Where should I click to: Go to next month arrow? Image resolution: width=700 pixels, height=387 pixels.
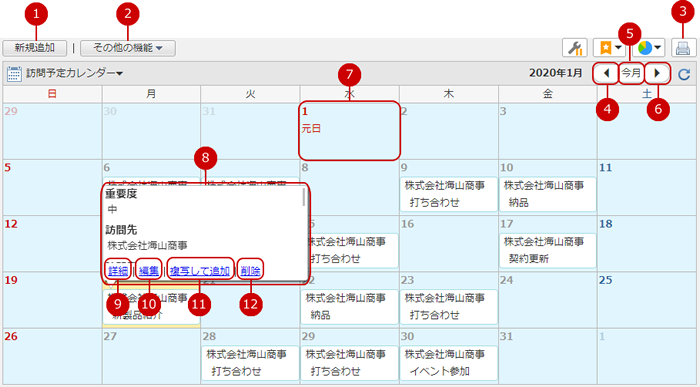point(657,73)
